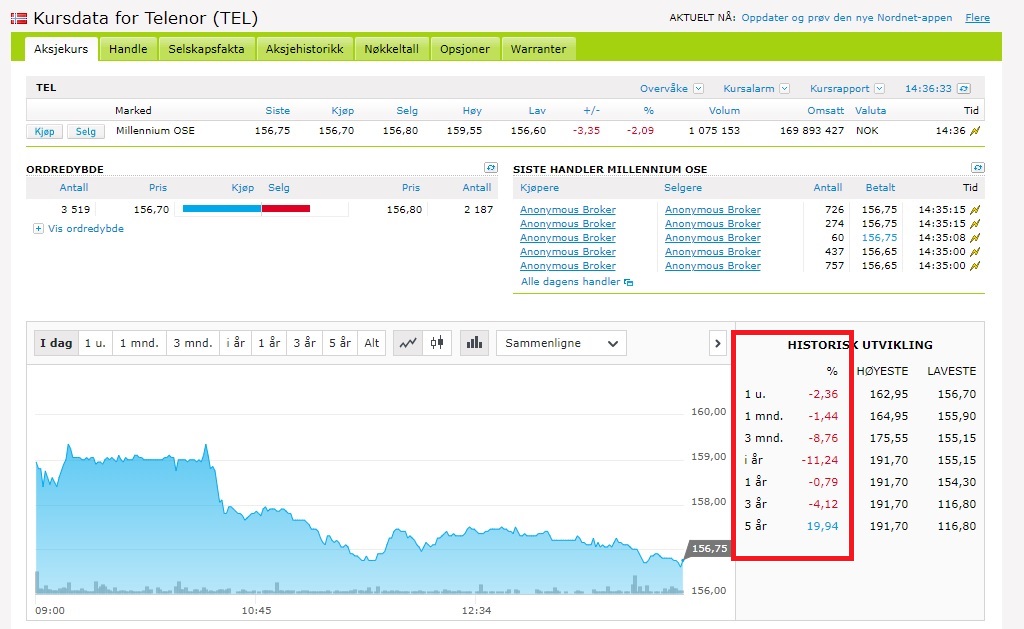Open Alle dagens handler link
Screen dimensions: 1024x629
tap(571, 282)
